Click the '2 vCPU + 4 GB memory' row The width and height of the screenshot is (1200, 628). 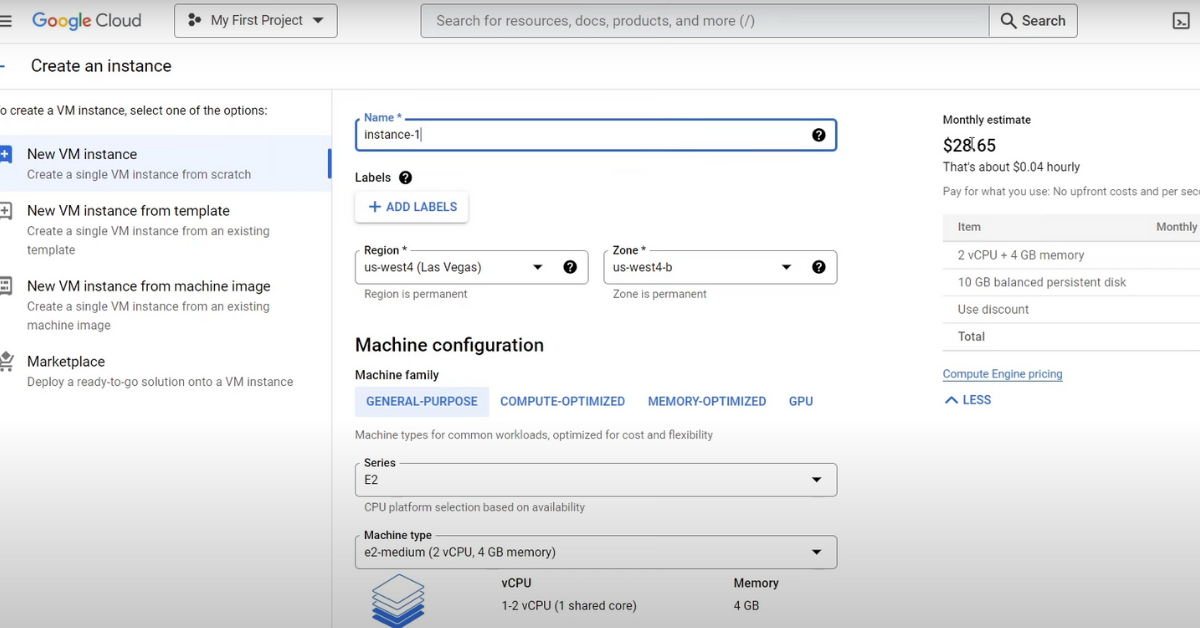click(x=1071, y=255)
